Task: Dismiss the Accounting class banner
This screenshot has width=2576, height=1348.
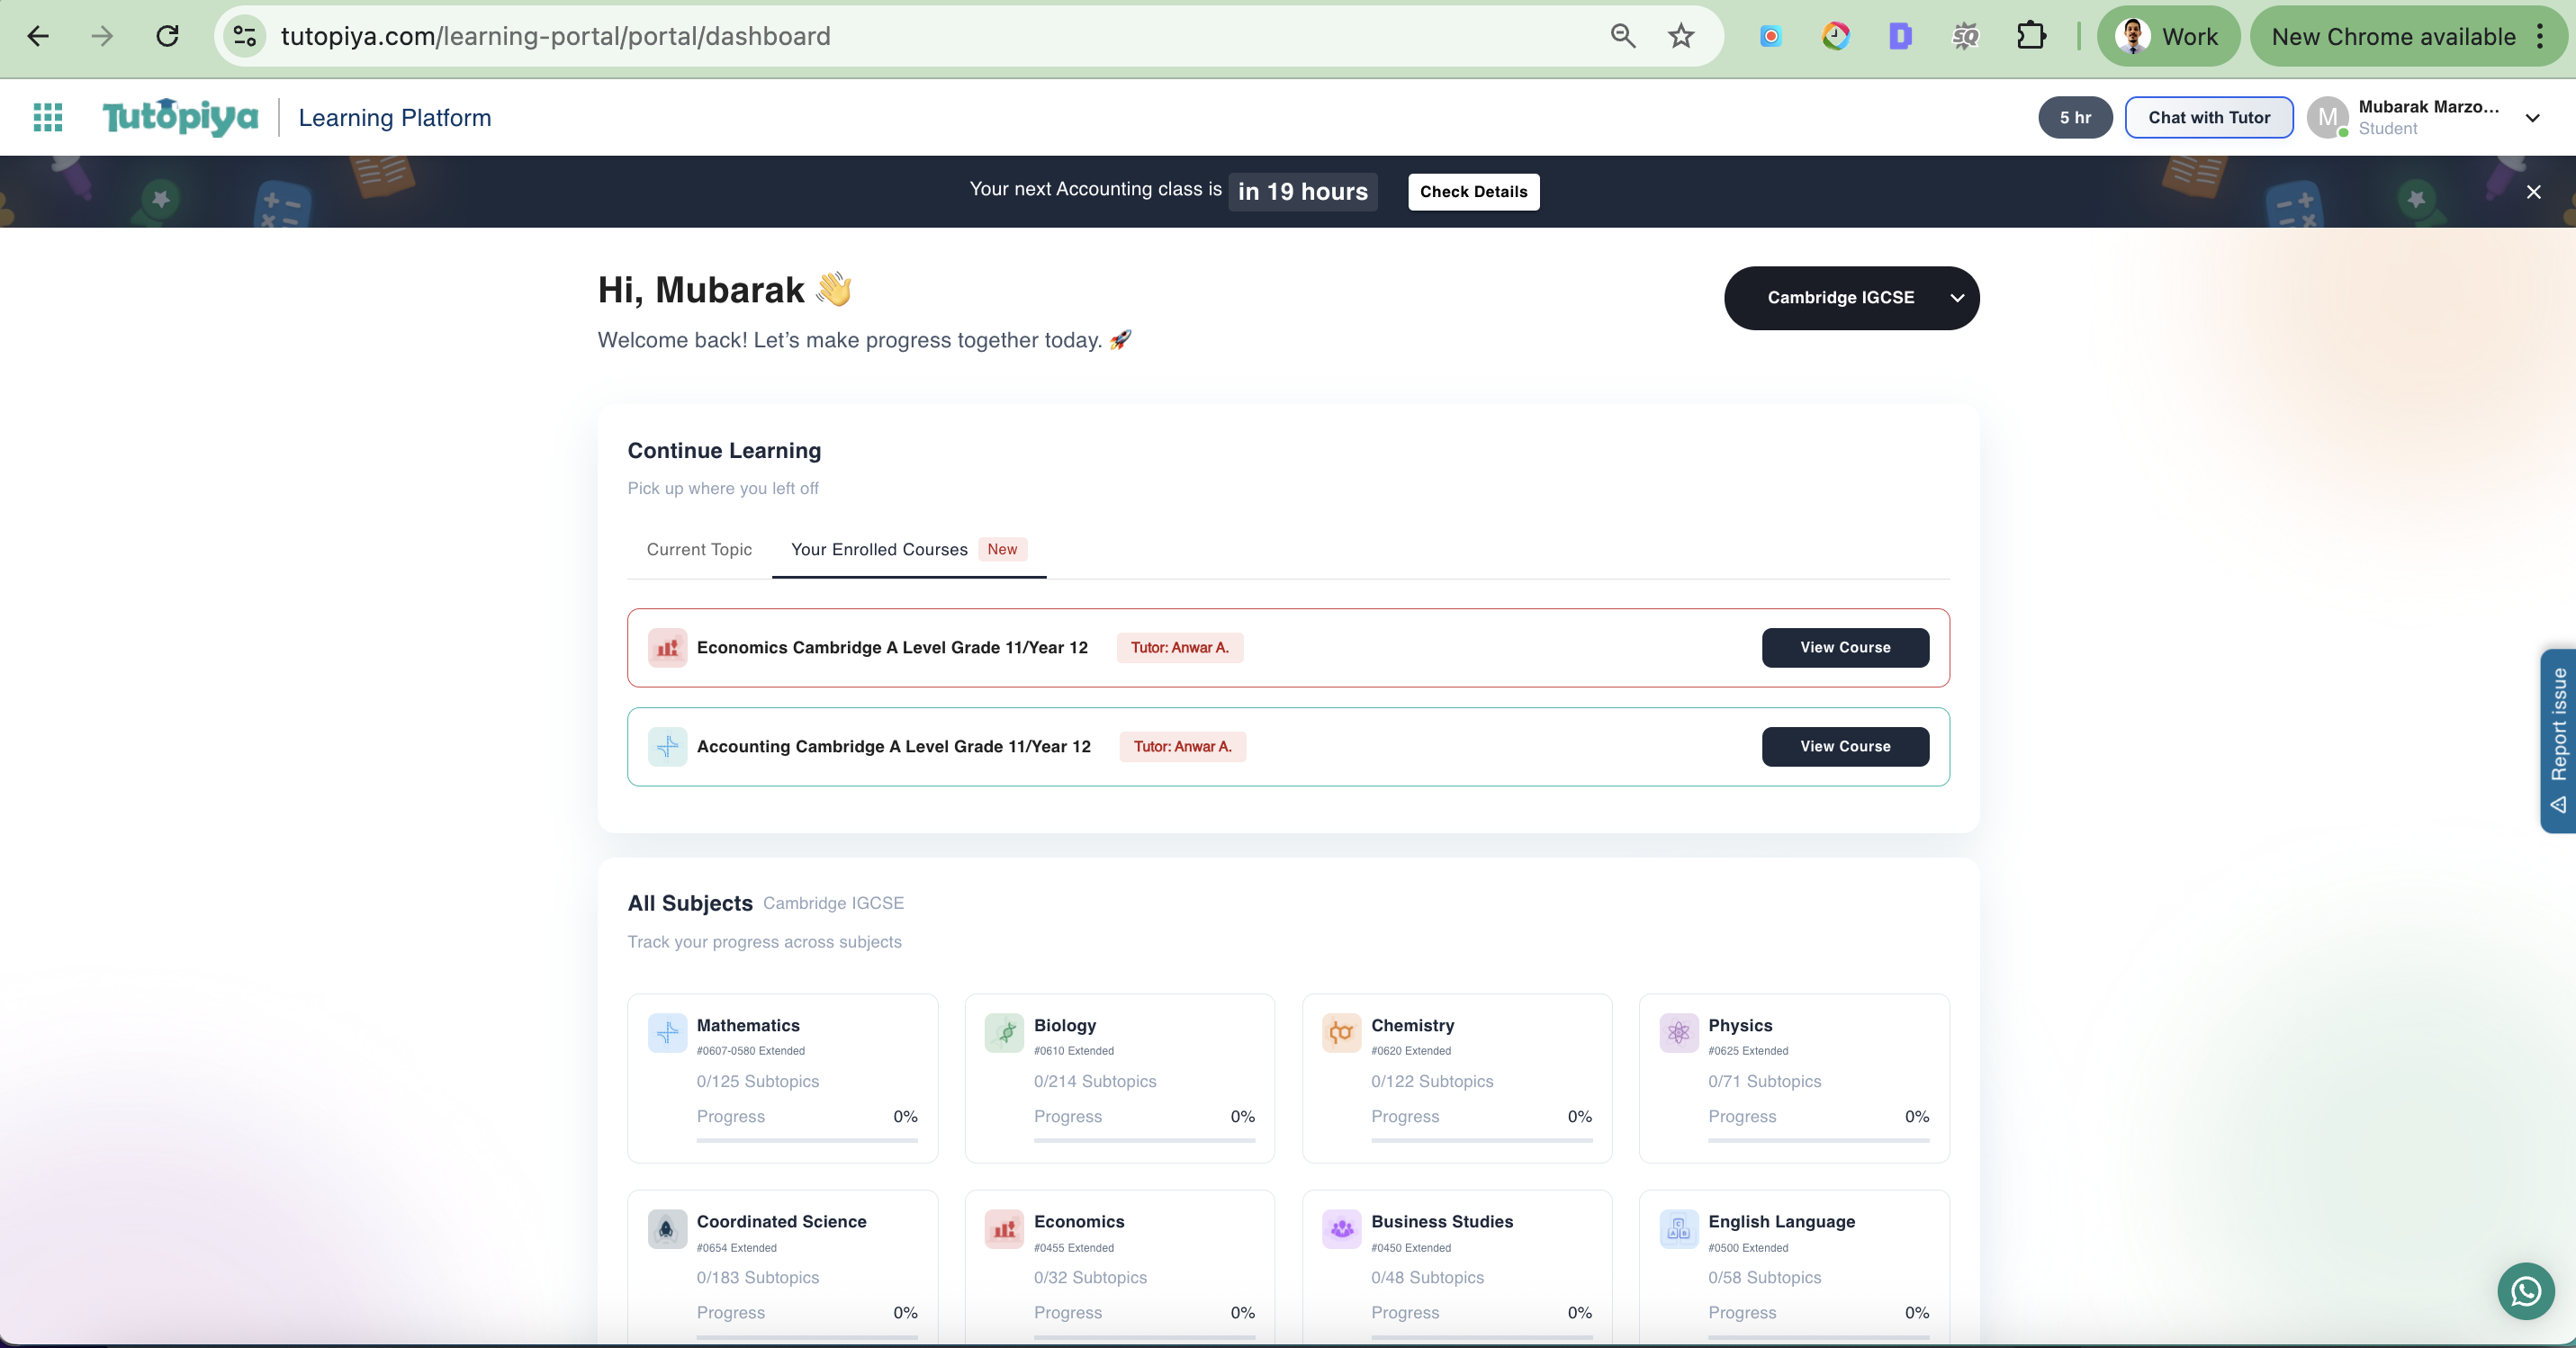Action: point(2535,191)
